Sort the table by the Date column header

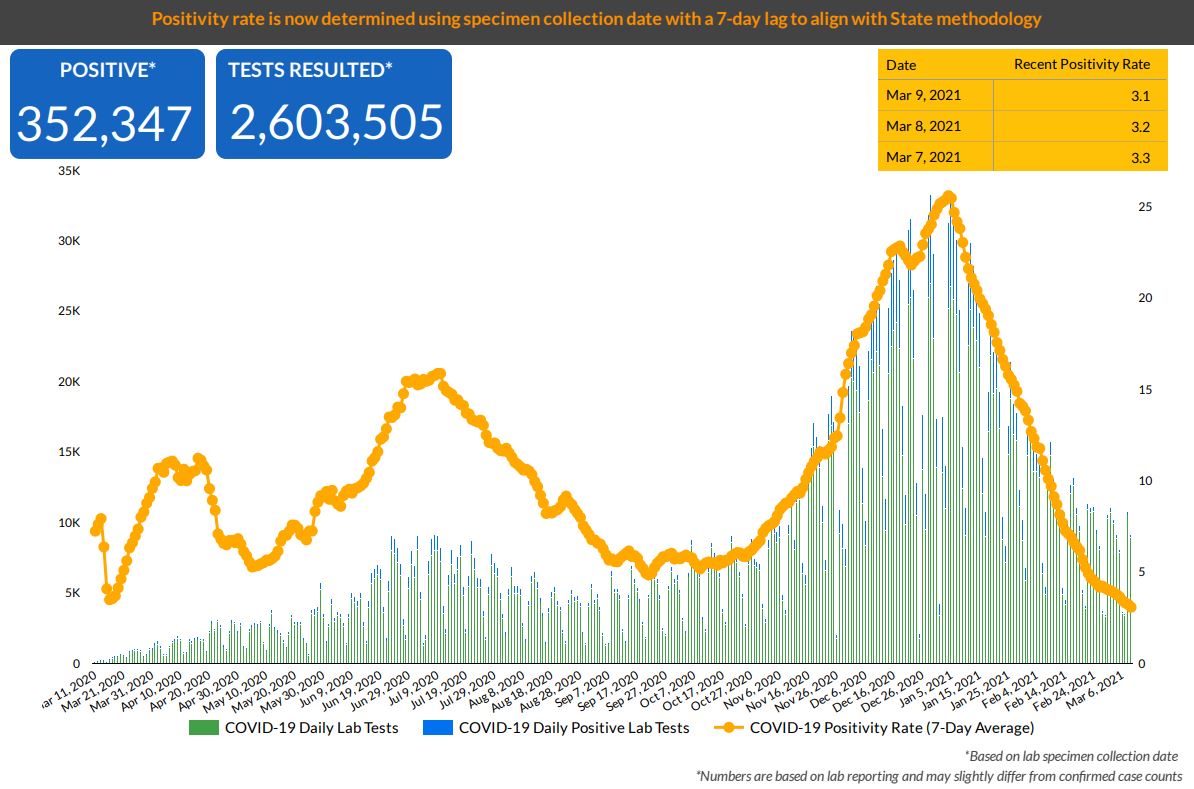point(901,65)
